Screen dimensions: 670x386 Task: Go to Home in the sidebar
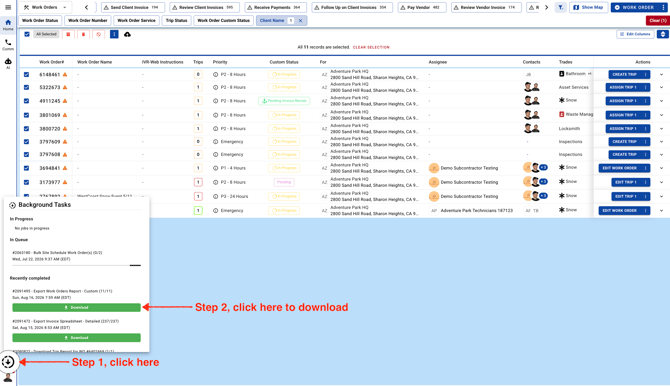(x=8, y=25)
